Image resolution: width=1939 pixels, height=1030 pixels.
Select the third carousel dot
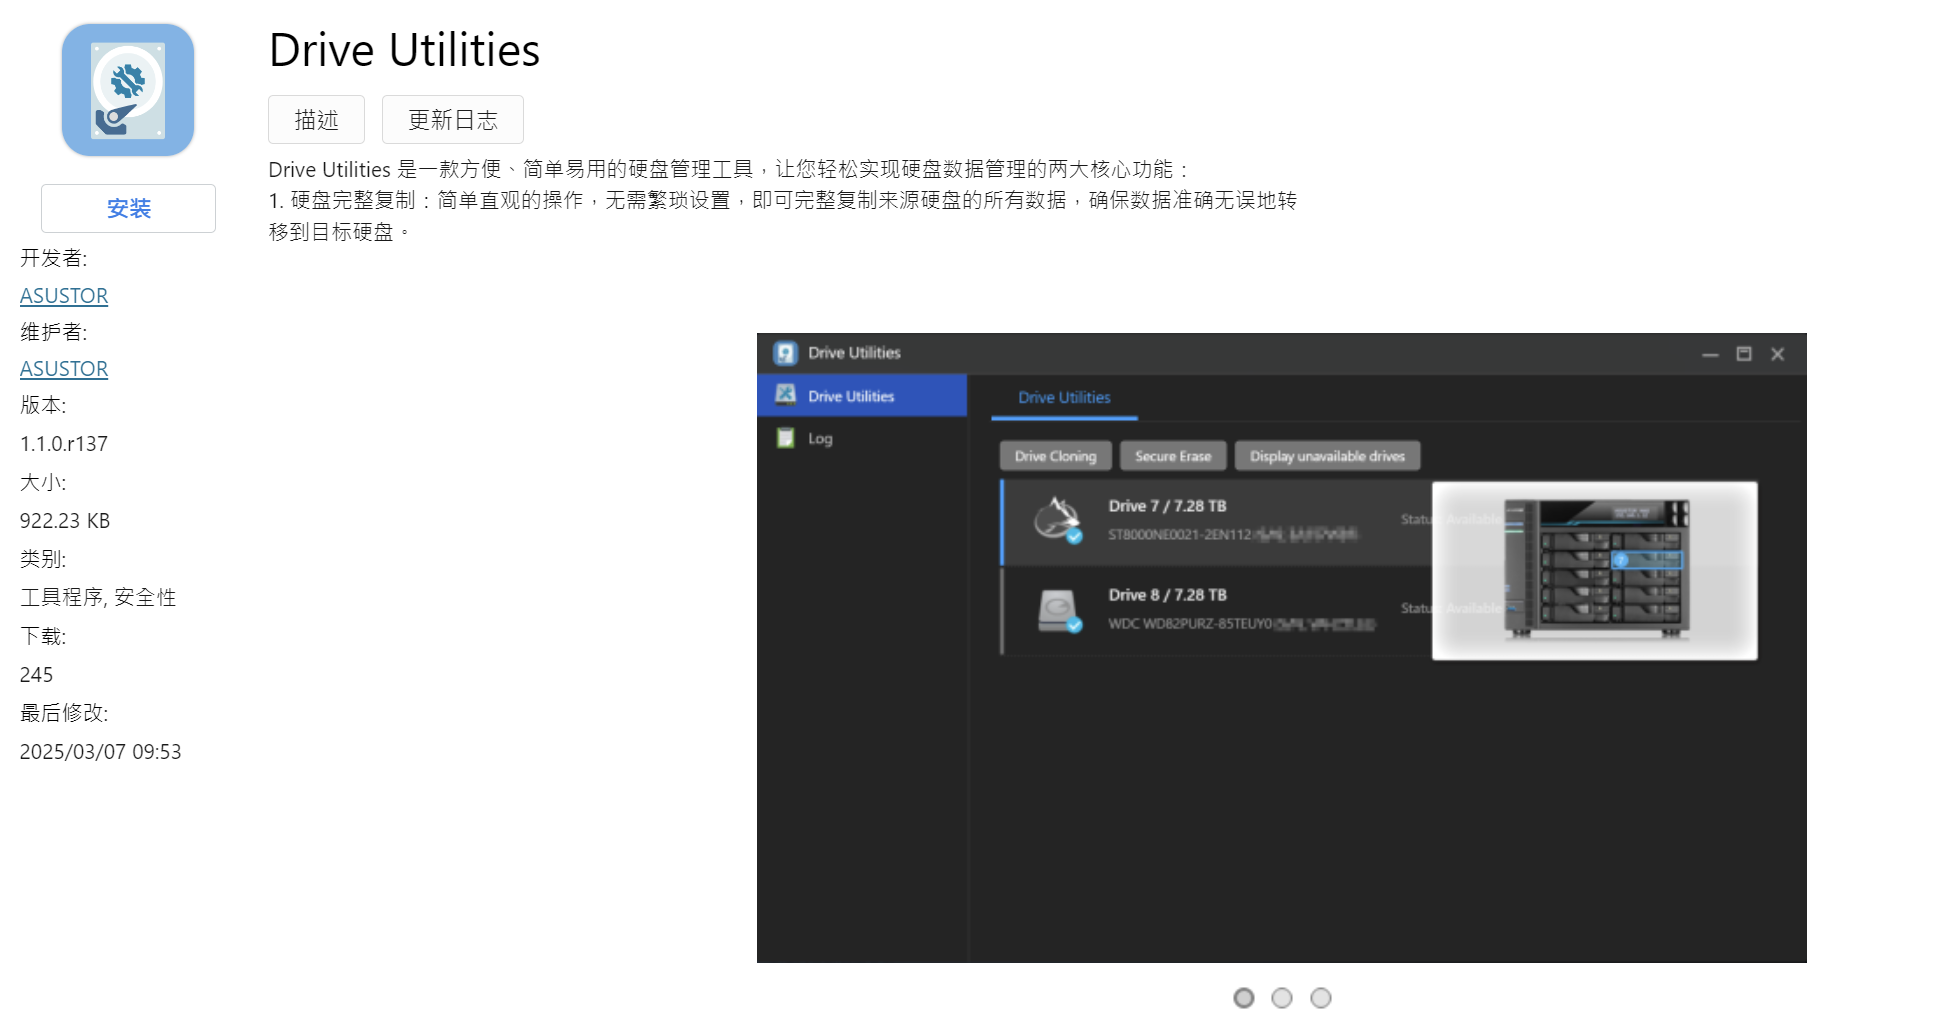(1321, 998)
